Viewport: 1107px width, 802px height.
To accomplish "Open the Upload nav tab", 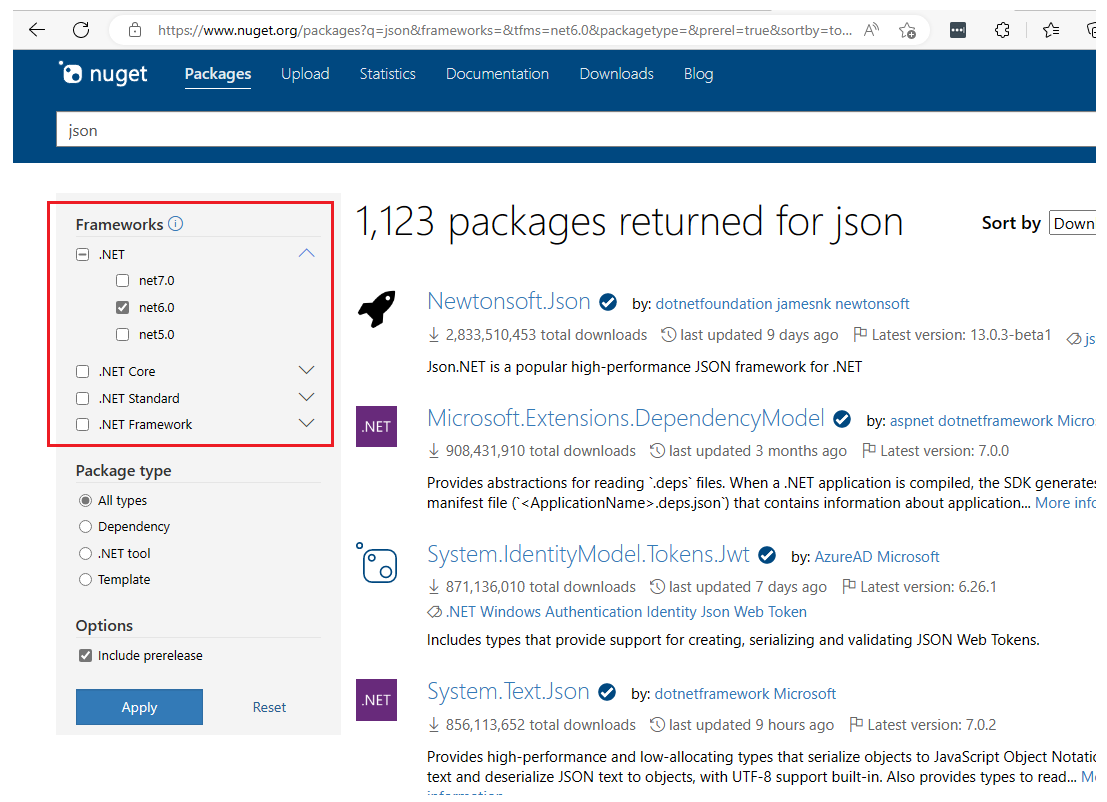I will [x=305, y=73].
